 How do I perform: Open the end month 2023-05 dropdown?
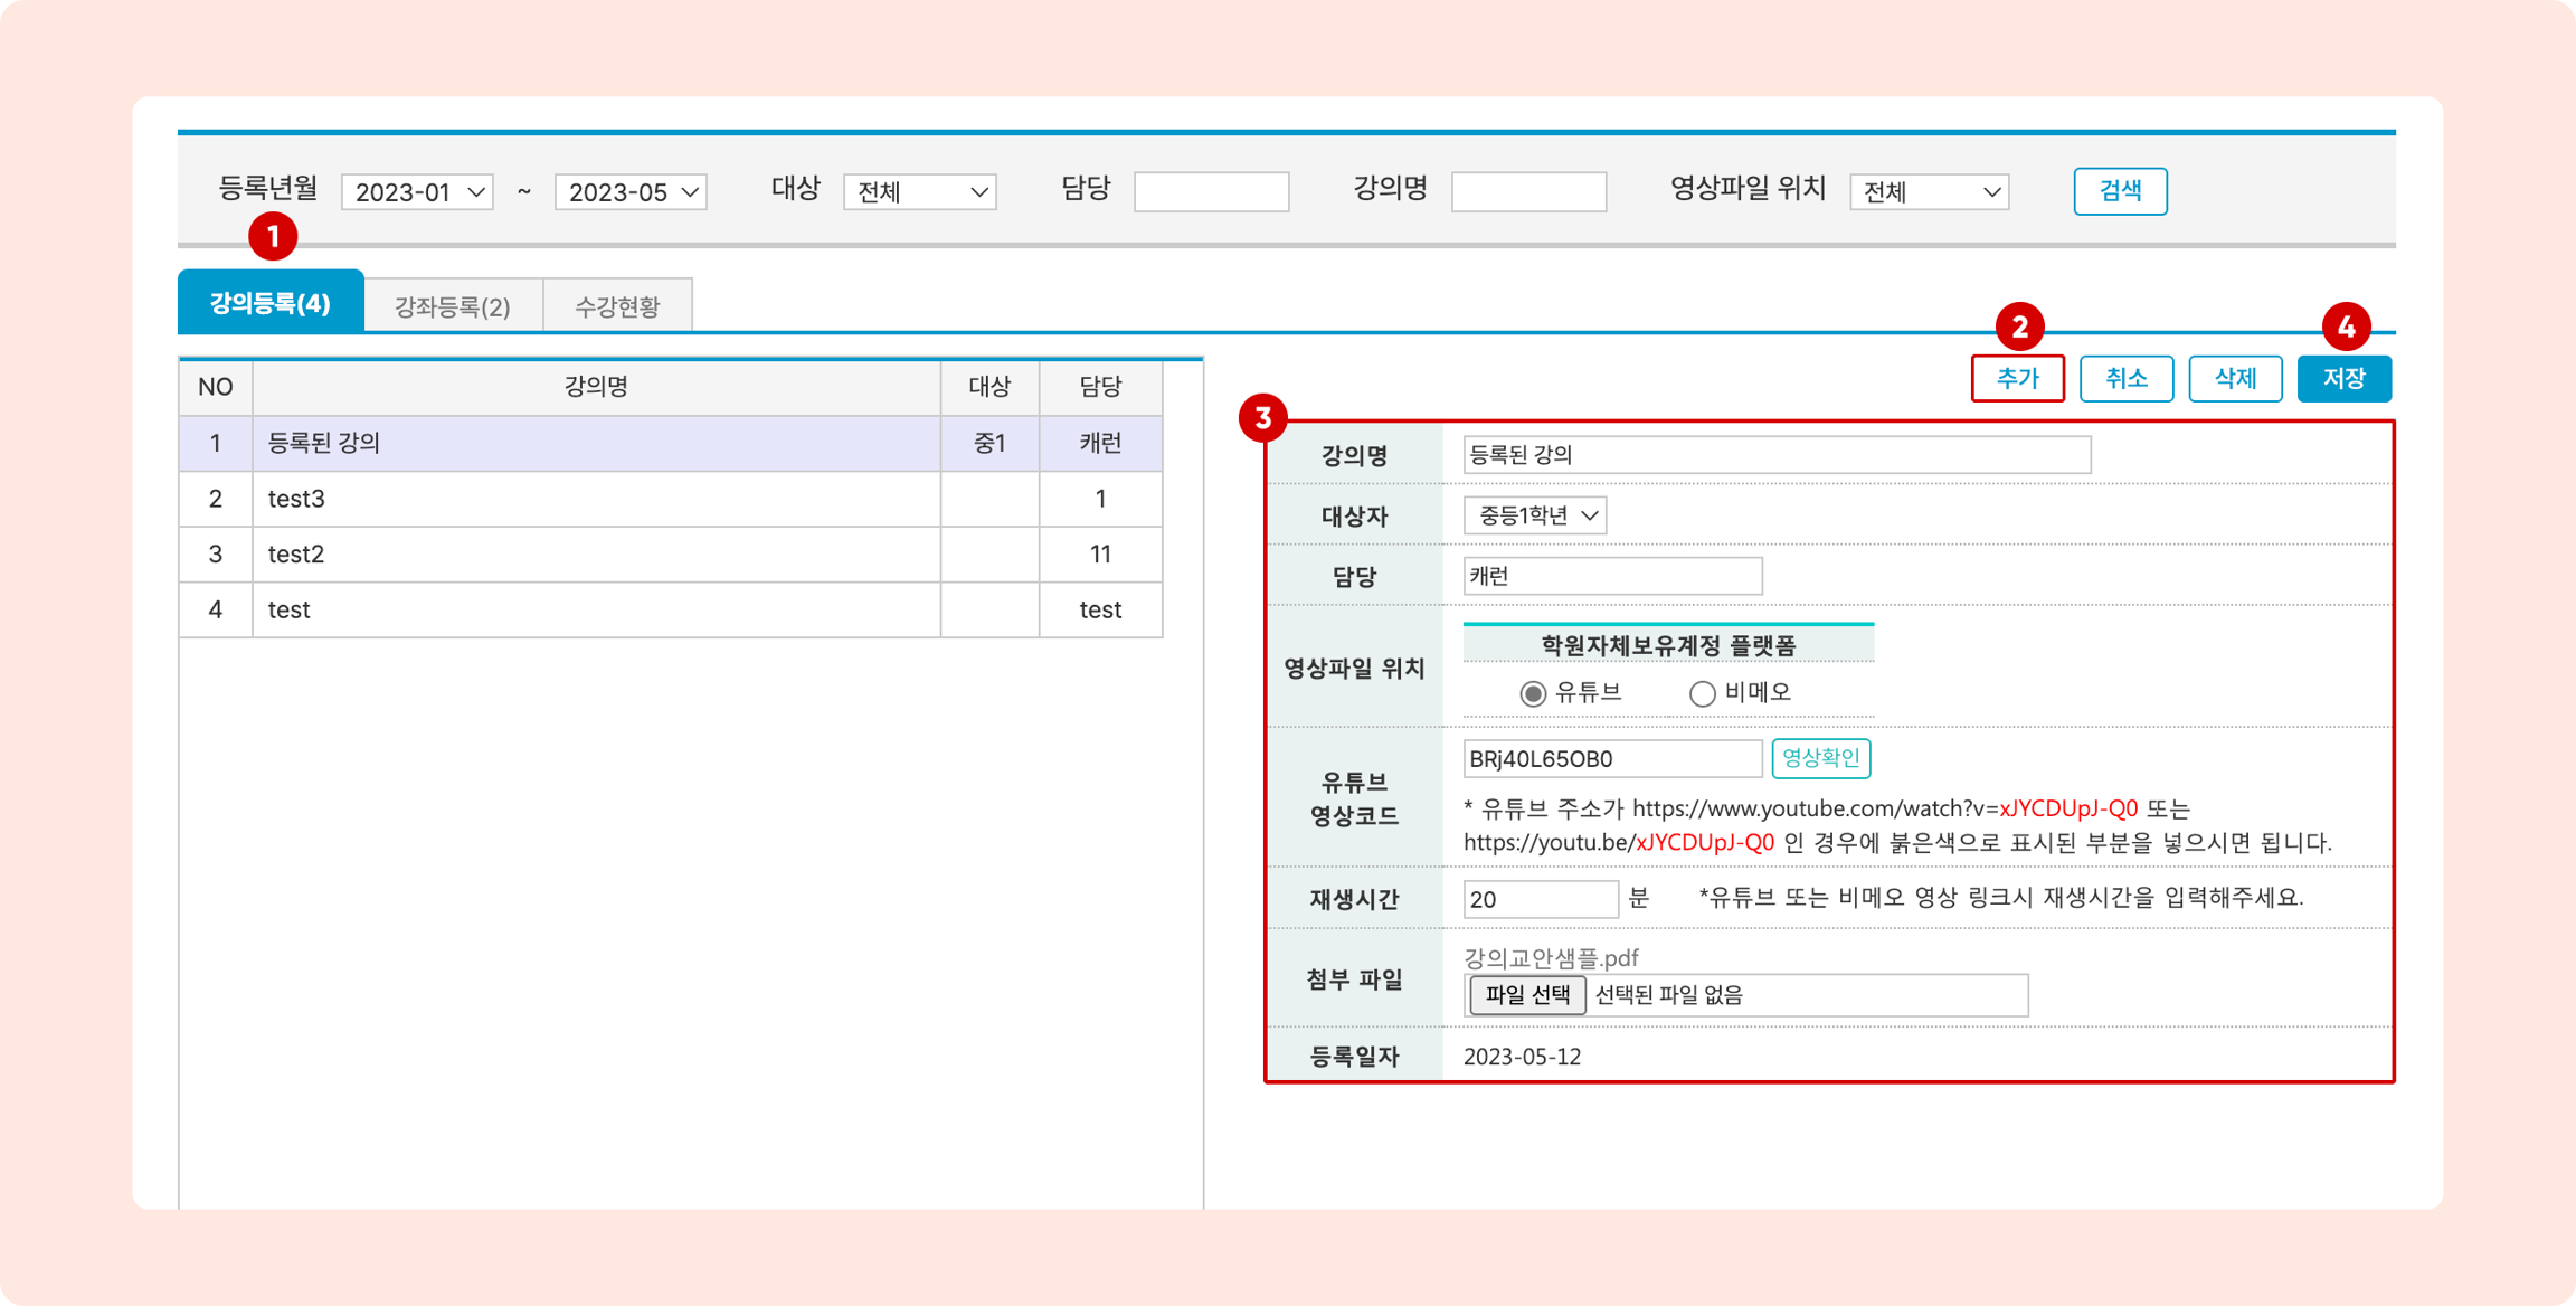coord(631,192)
